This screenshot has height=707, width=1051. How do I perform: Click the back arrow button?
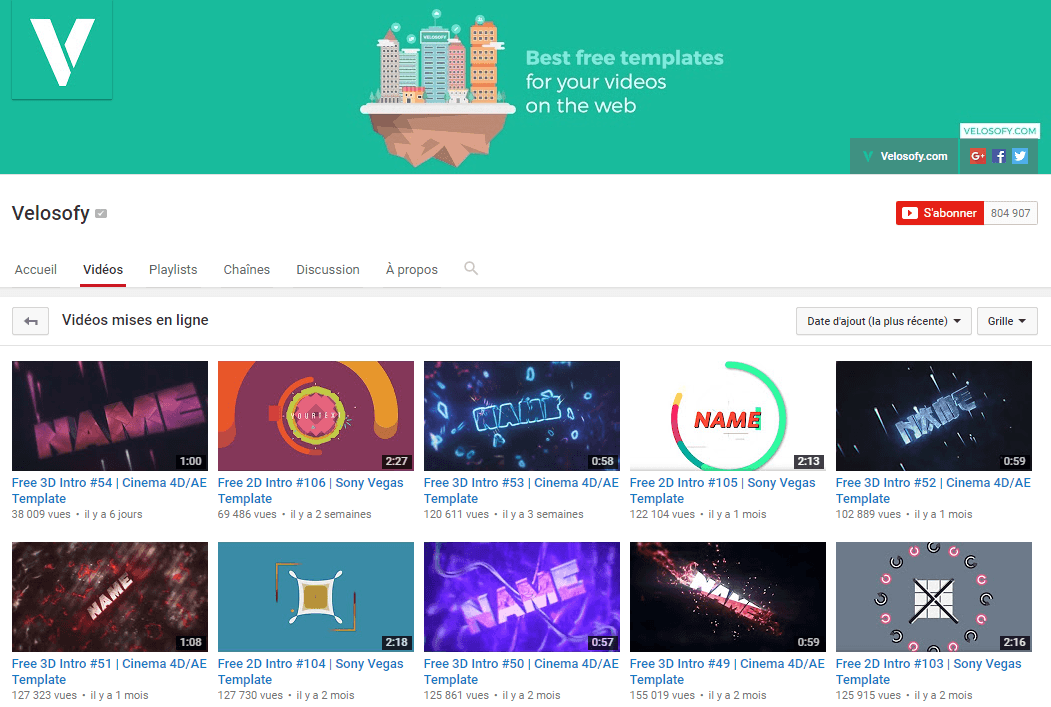pos(30,321)
